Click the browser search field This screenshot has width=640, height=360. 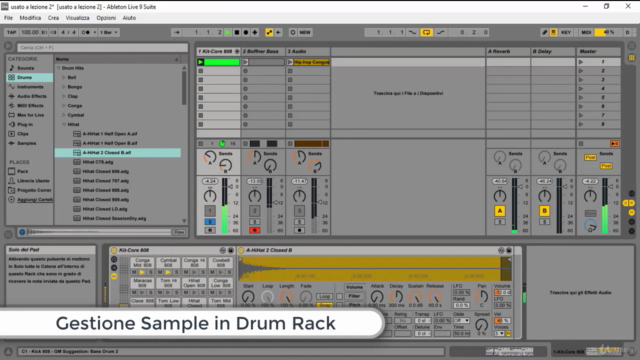click(x=102, y=47)
